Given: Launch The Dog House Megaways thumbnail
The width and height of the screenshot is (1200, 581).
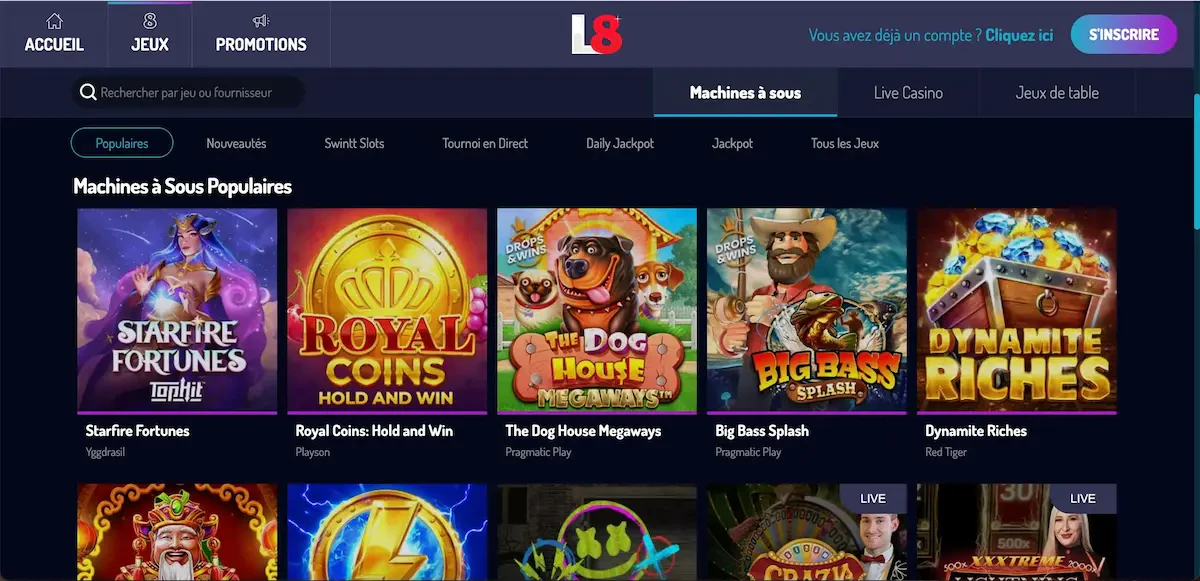Looking at the screenshot, I should pyautogui.click(x=597, y=310).
